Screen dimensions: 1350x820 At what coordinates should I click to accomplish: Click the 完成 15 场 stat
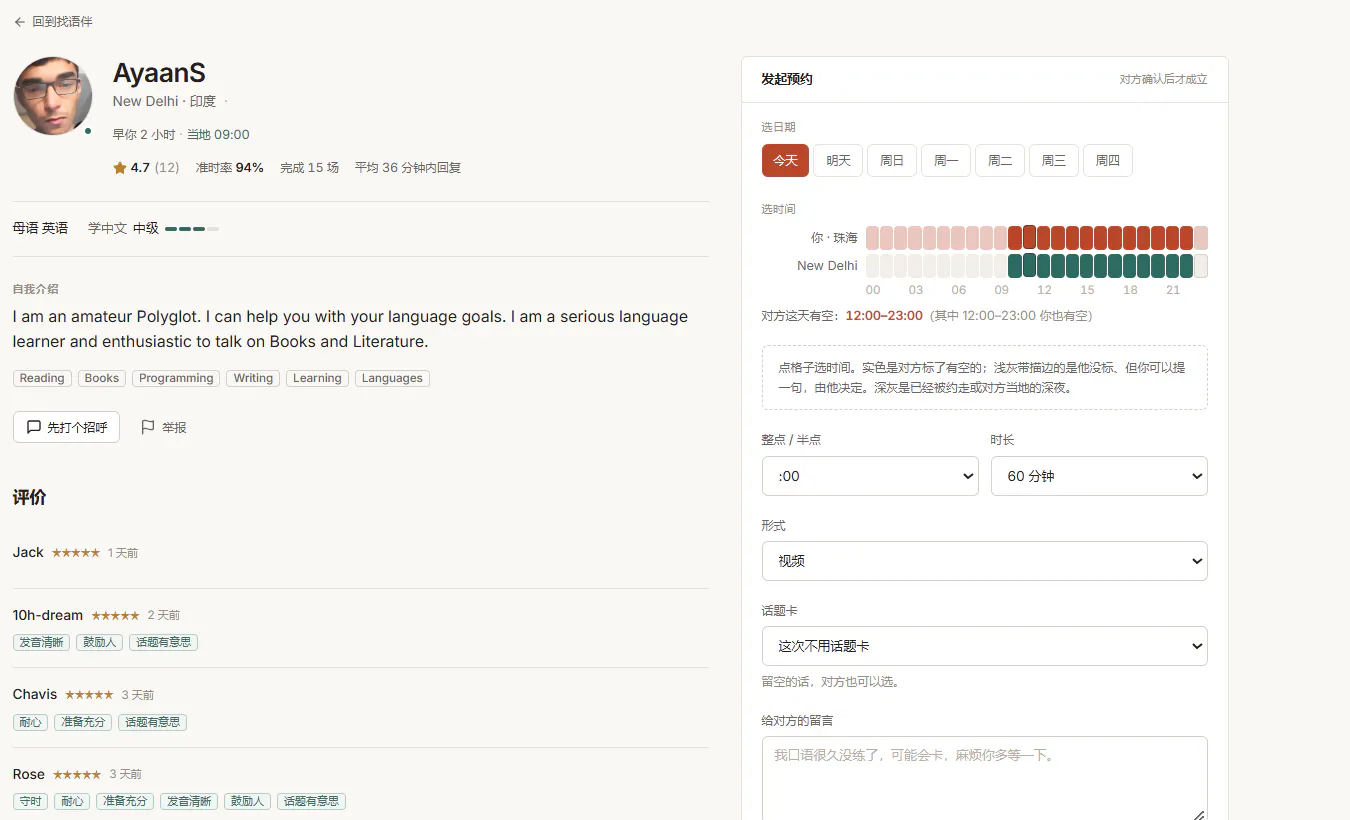[310, 168]
